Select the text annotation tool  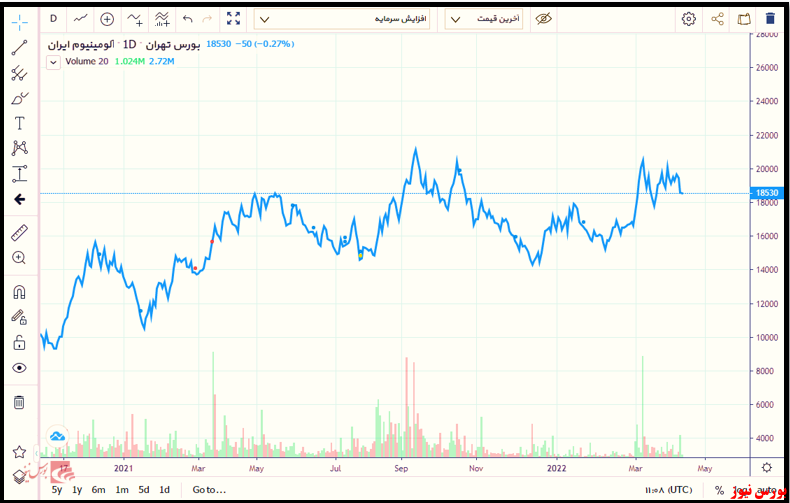tap(19, 123)
